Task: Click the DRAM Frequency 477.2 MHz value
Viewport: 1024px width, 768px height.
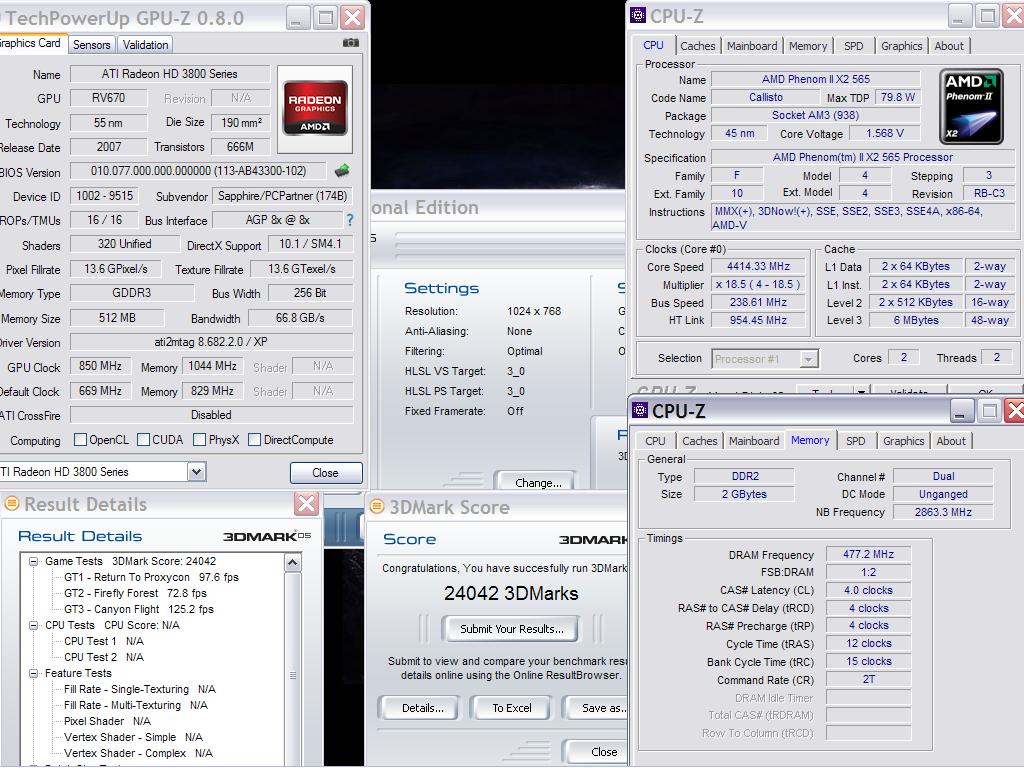Action: click(868, 554)
